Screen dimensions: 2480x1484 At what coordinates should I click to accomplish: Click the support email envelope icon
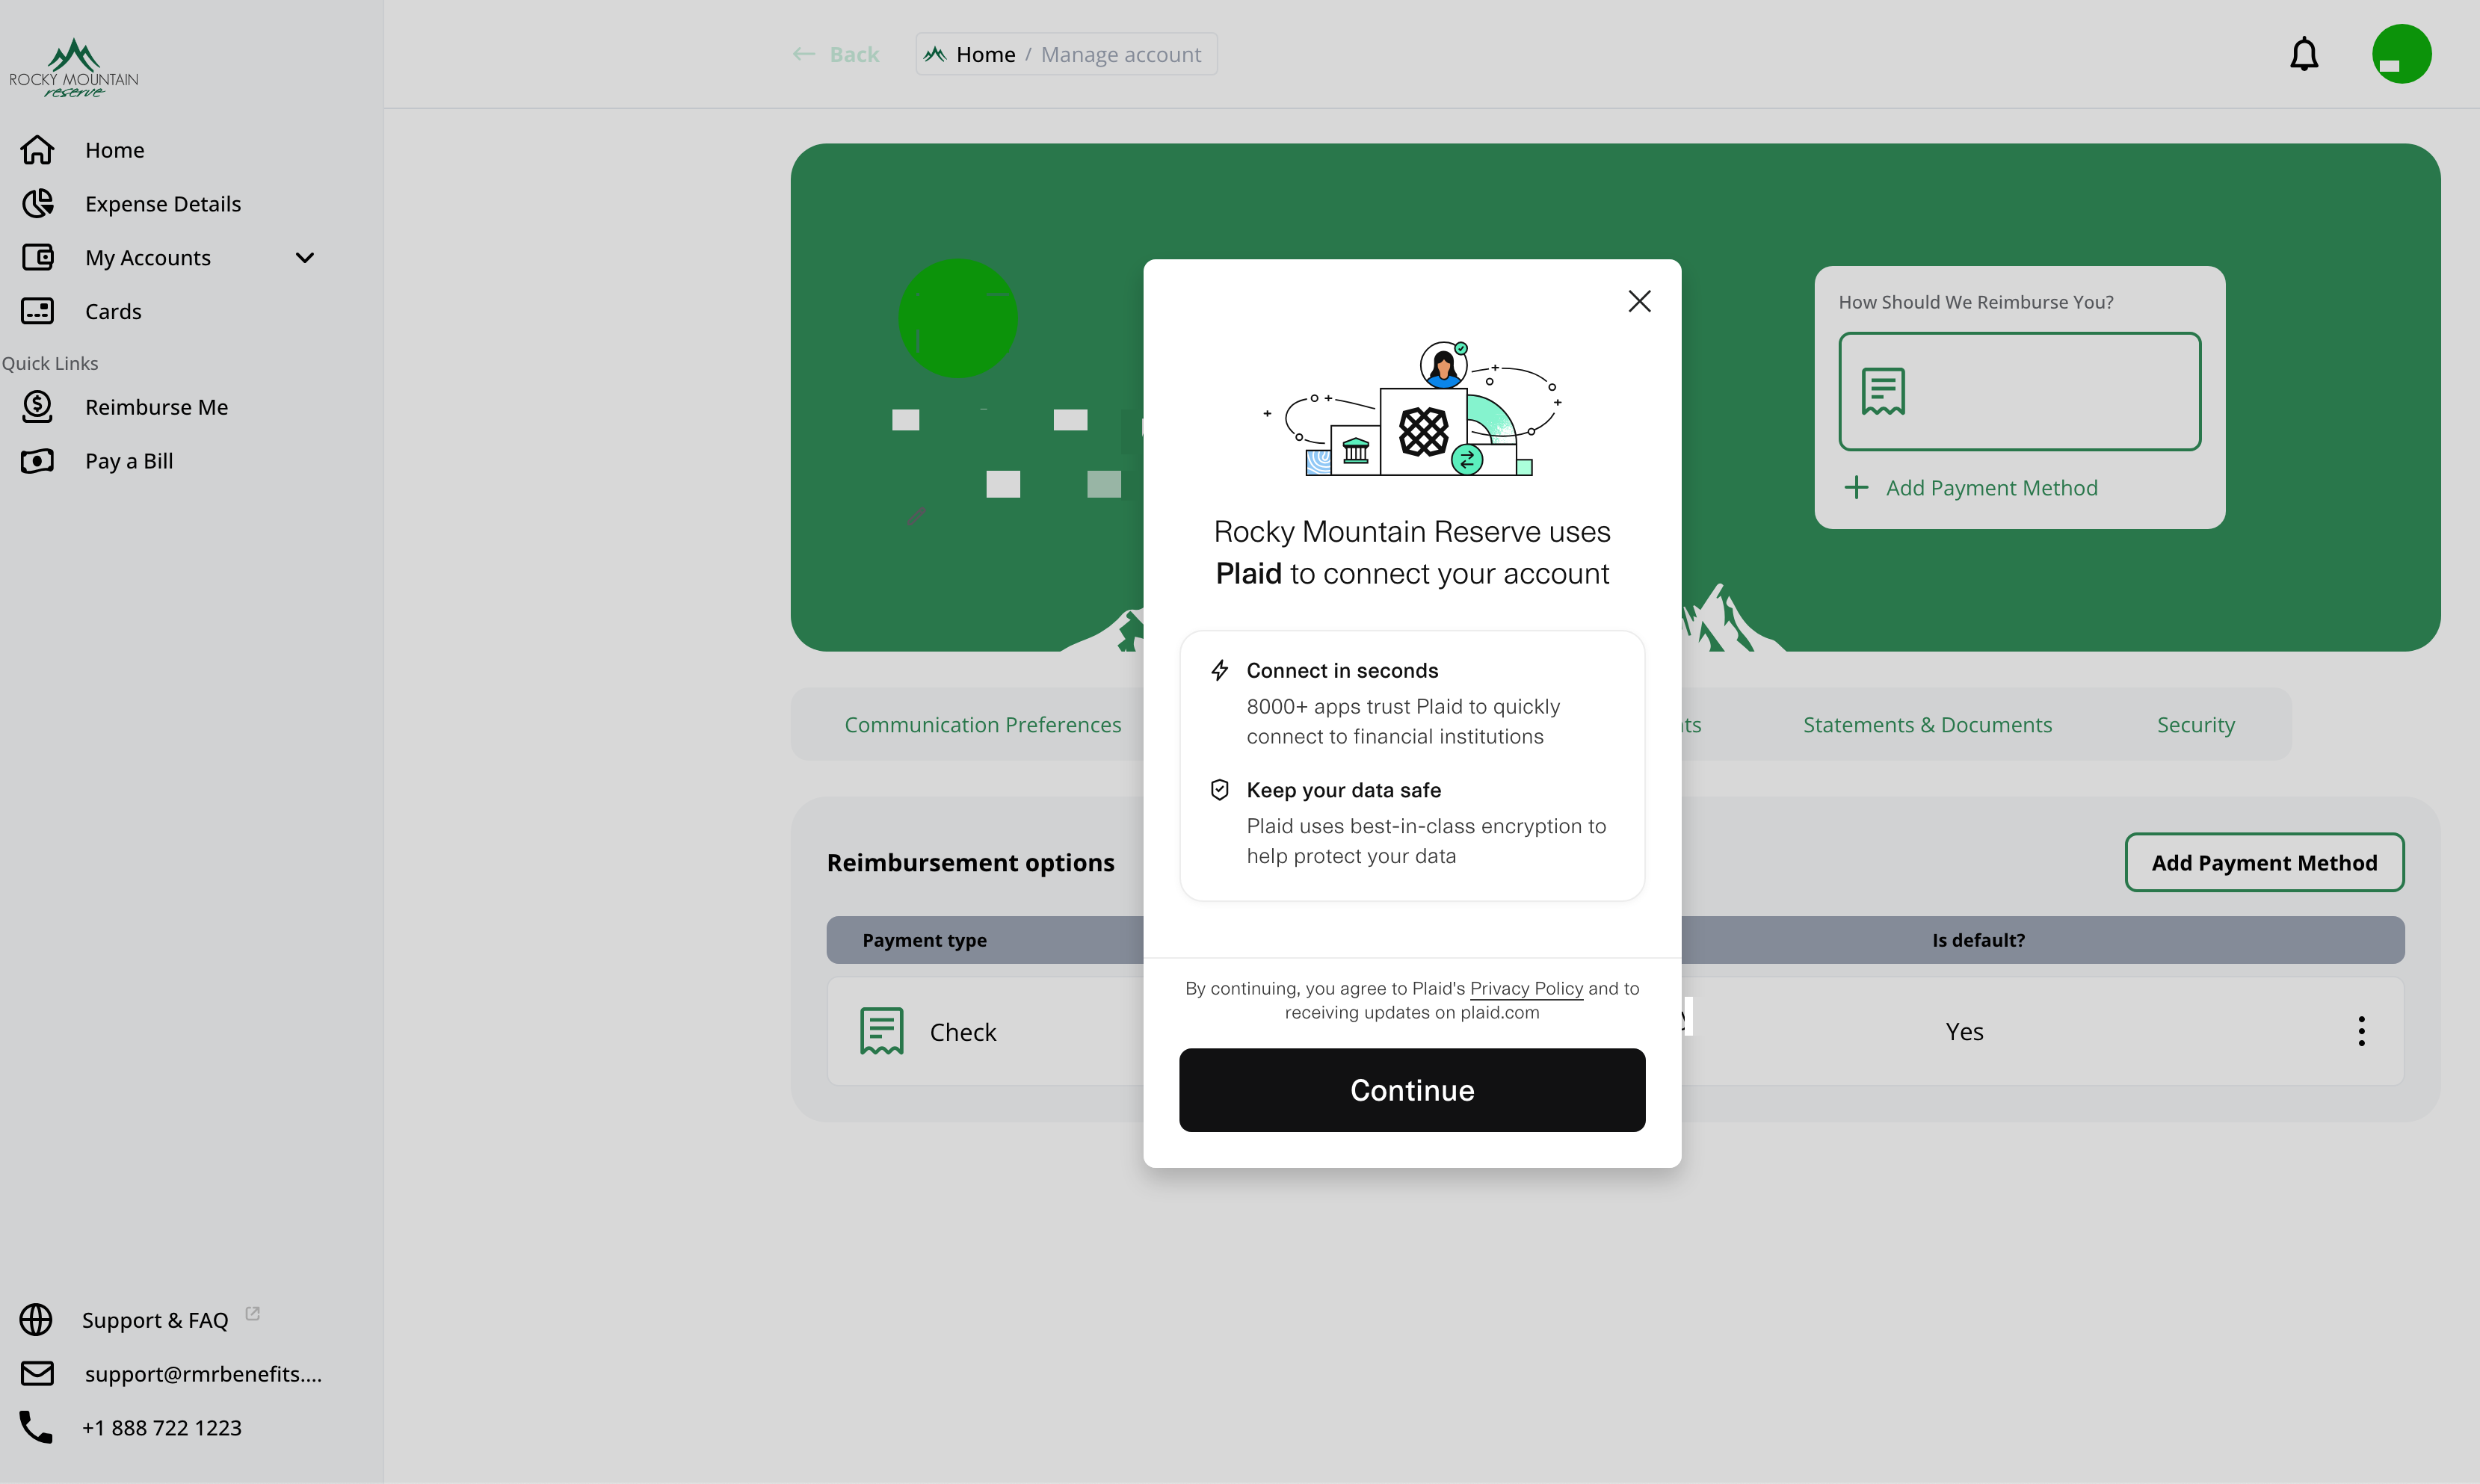coord(37,1374)
